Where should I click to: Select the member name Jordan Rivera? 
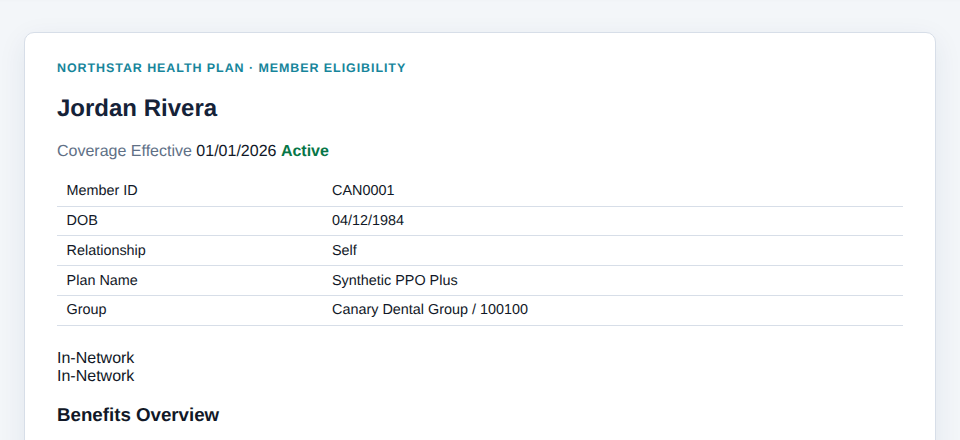[x=137, y=108]
